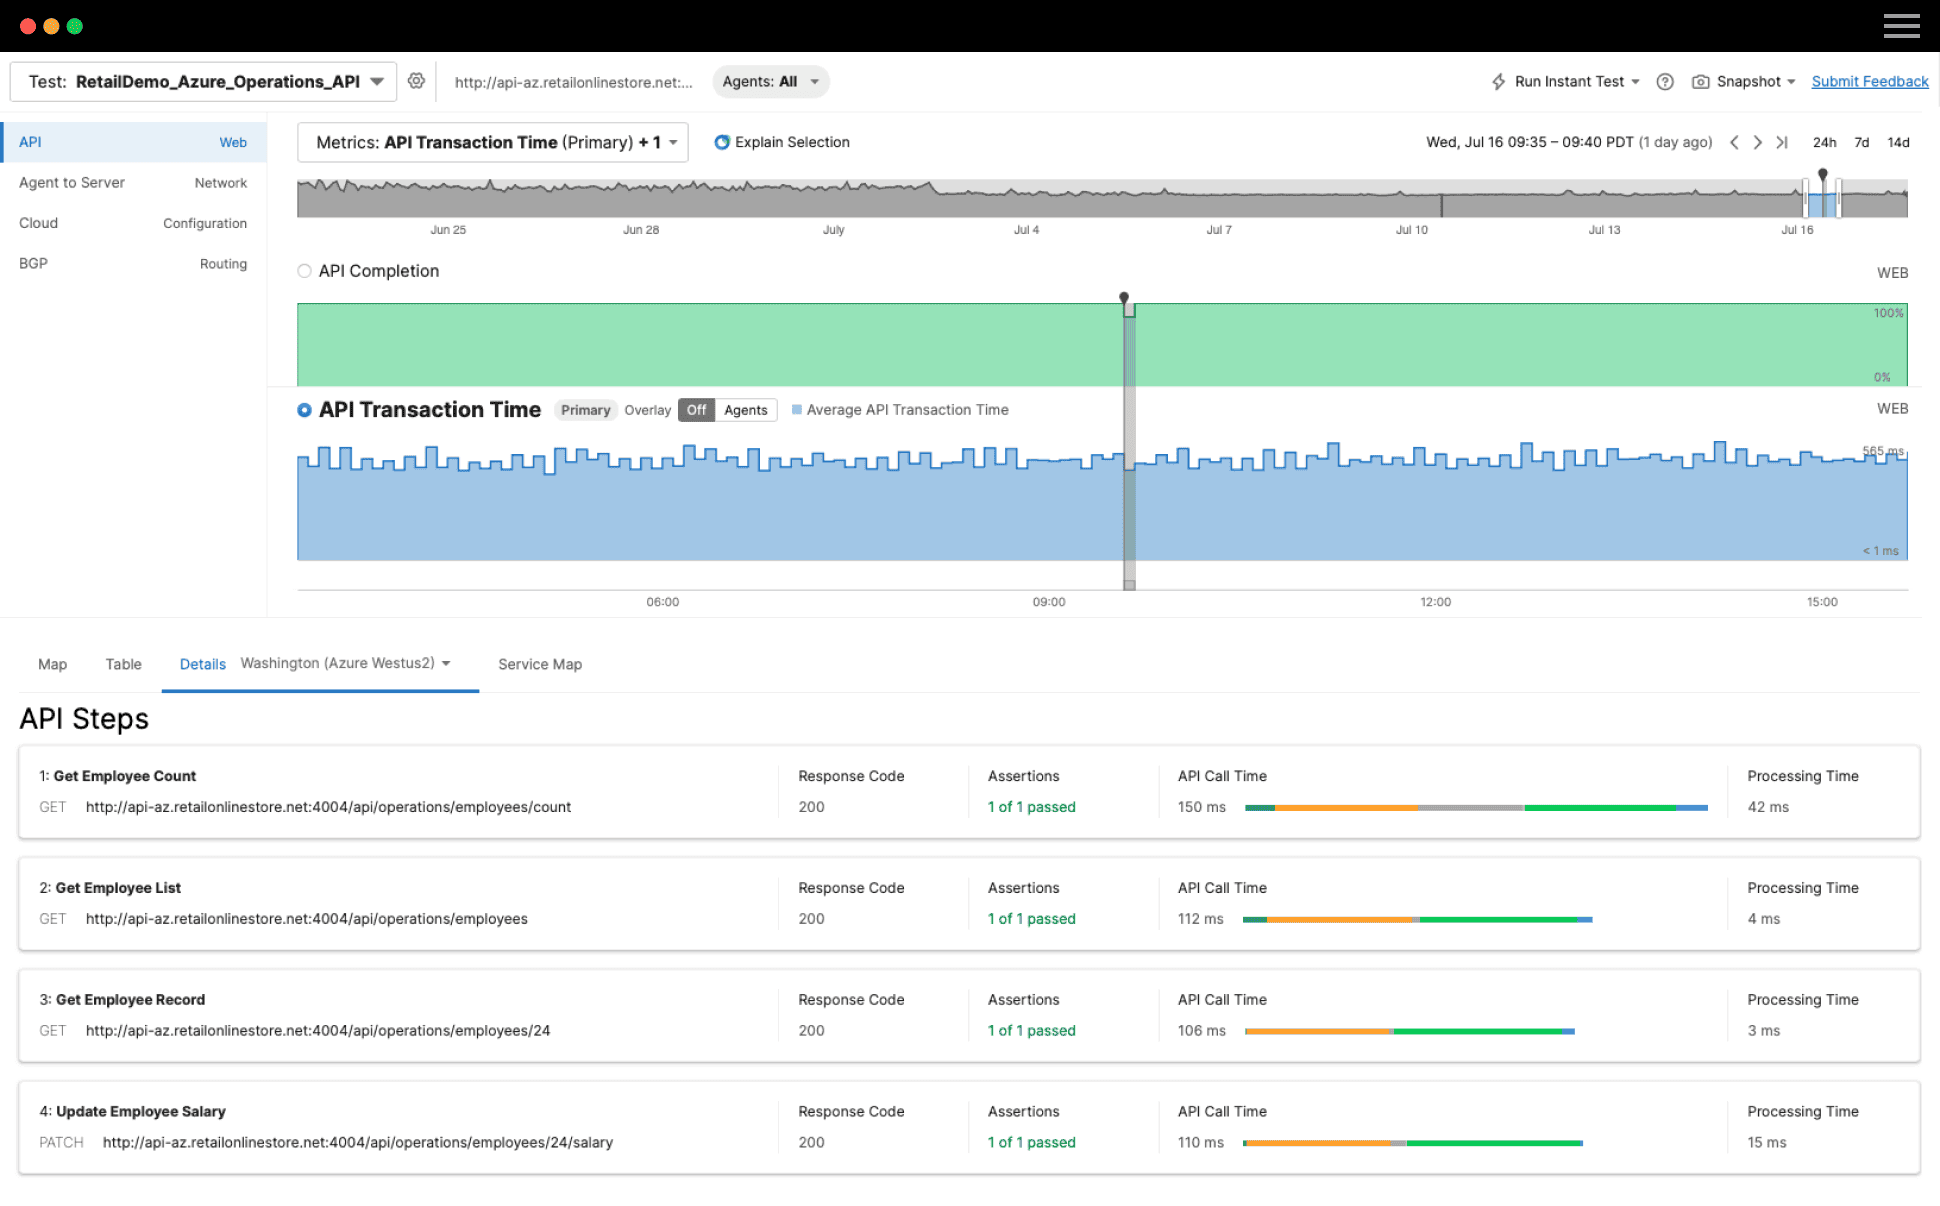Viewport: 1940px width, 1206px height.
Task: Open the Washington (Azure Westus2) agent dropdown
Action: [x=345, y=663]
